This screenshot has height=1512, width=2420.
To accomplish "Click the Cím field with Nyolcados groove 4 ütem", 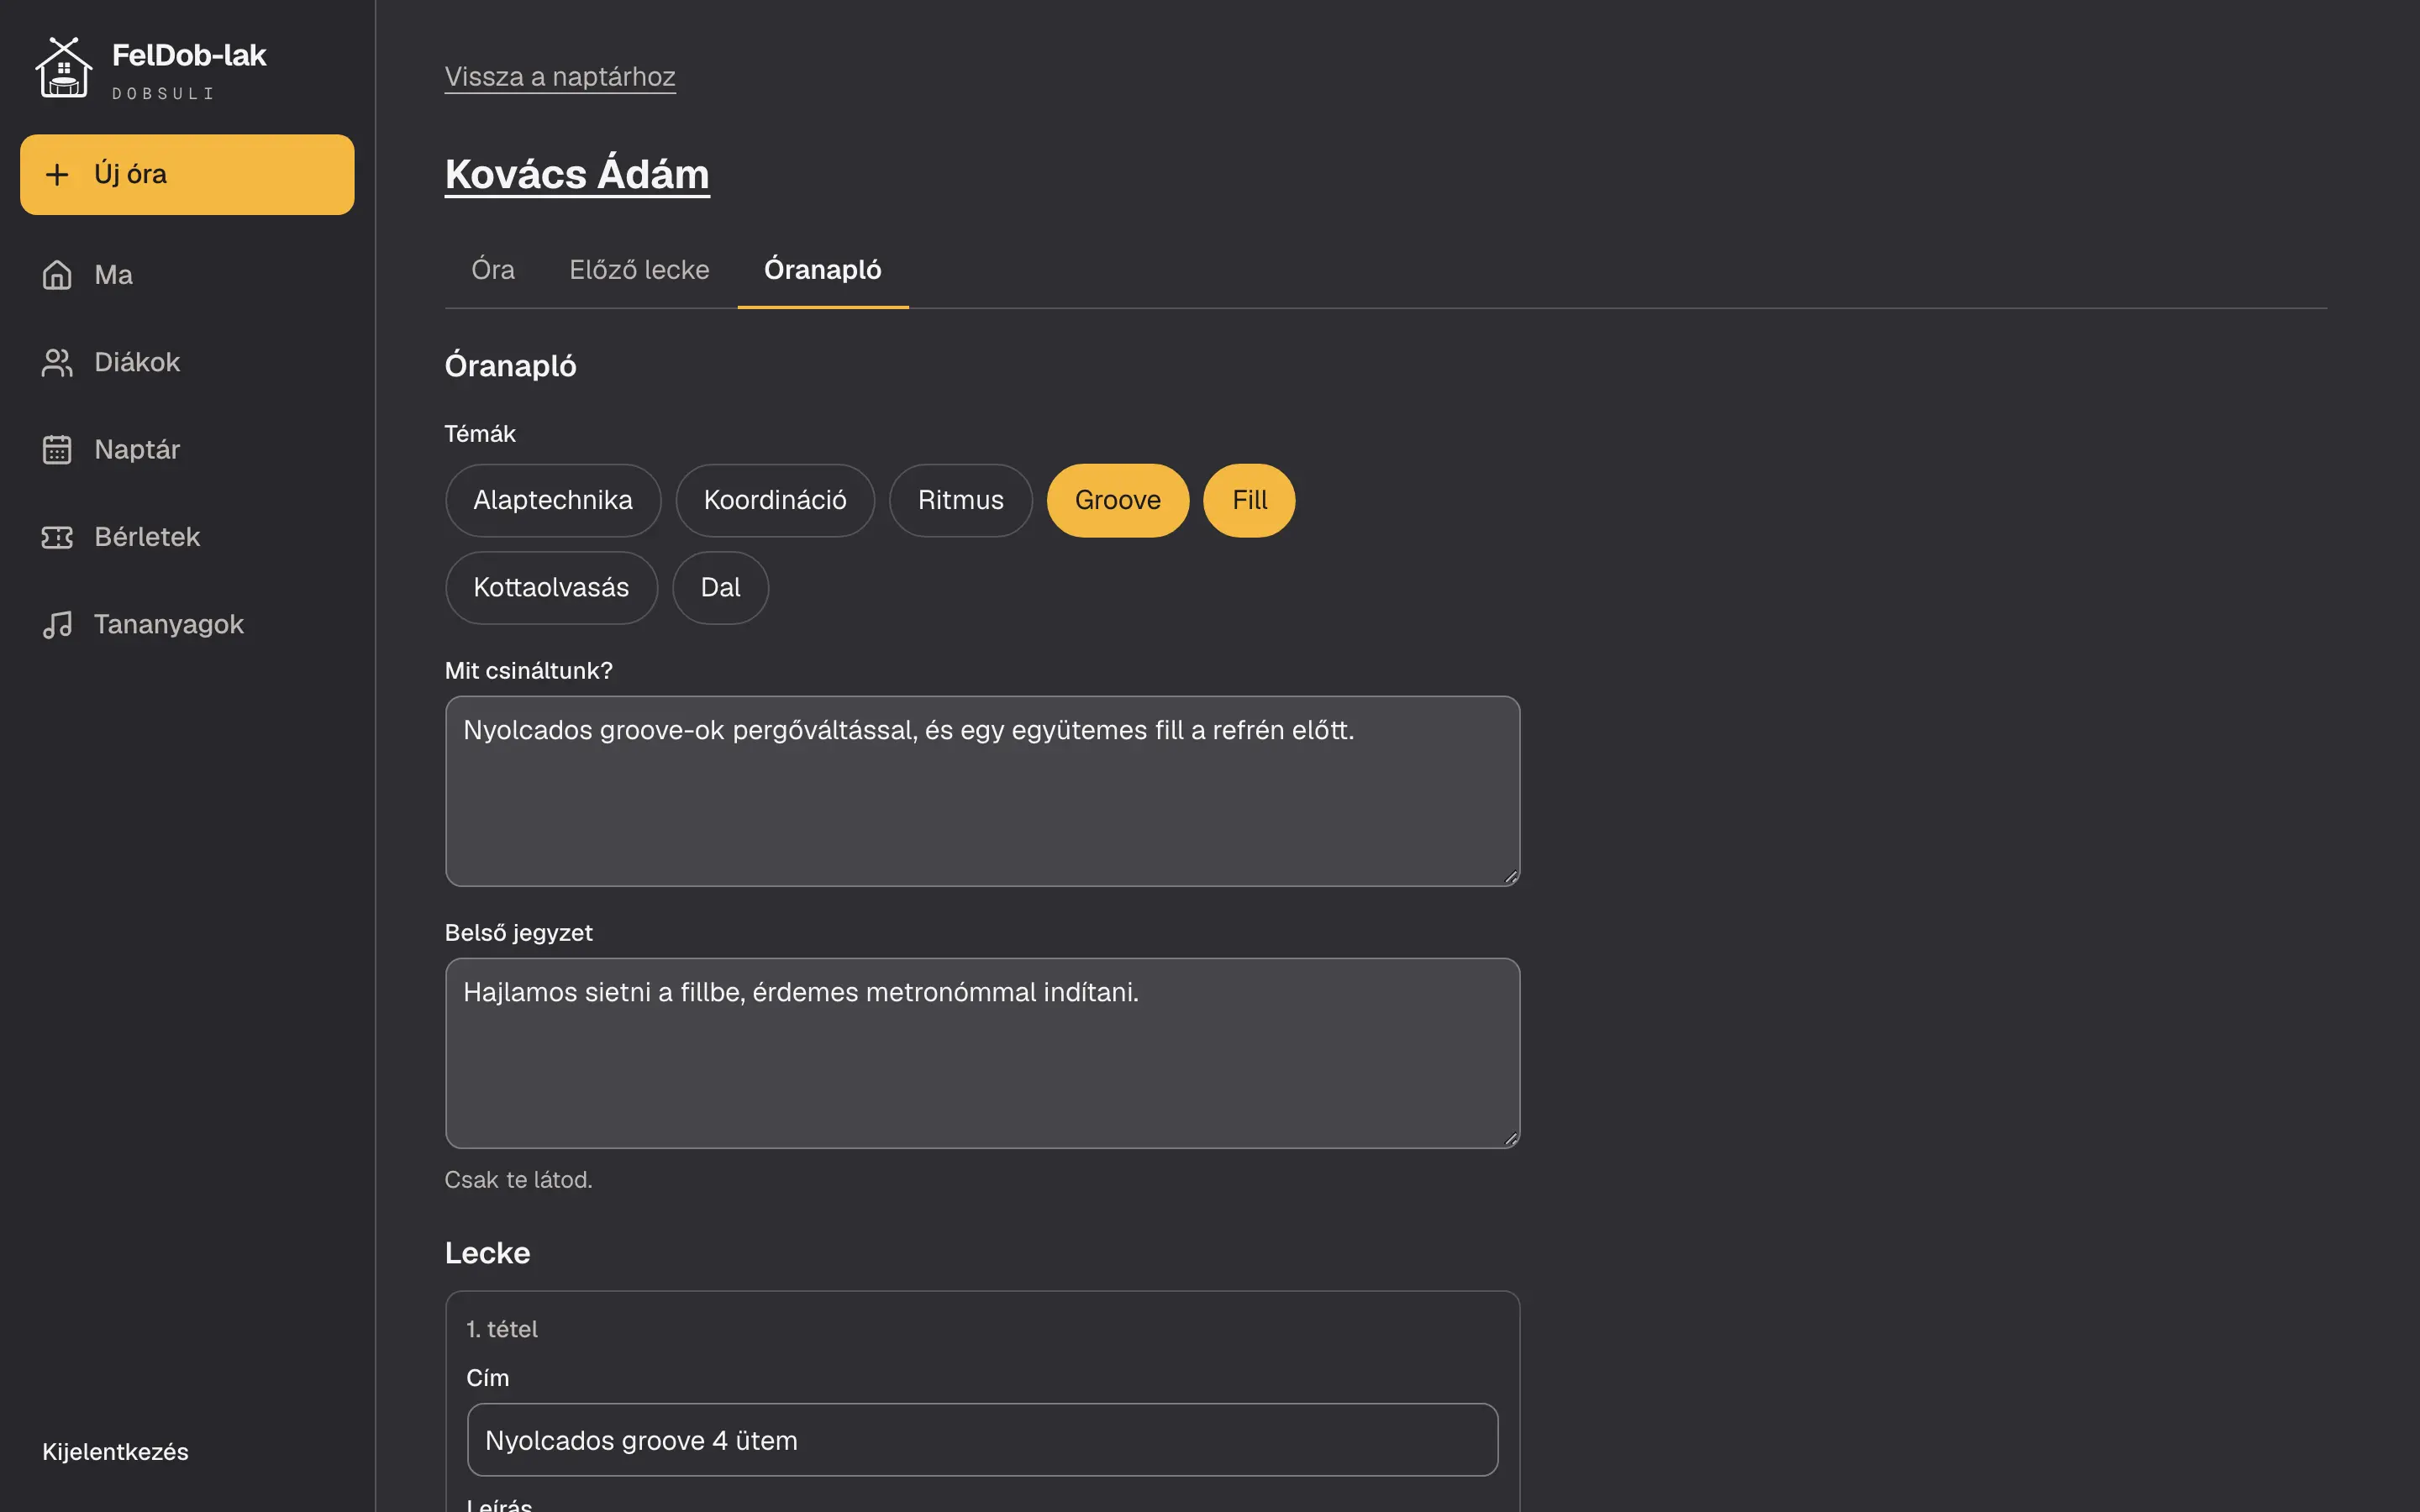I will [x=982, y=1440].
